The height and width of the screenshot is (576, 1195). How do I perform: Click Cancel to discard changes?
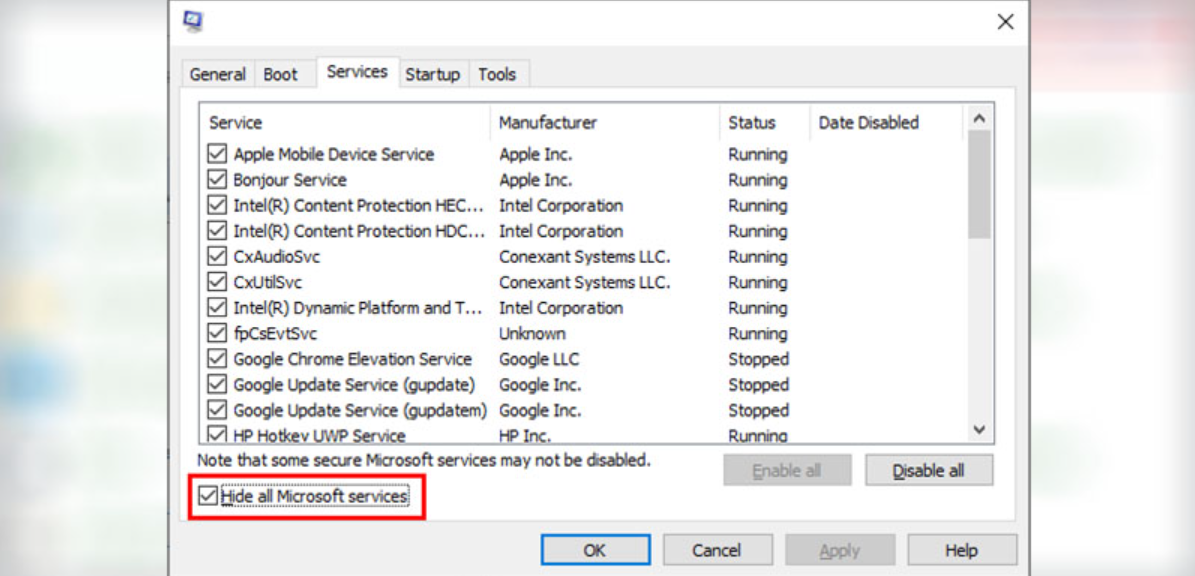click(x=717, y=549)
